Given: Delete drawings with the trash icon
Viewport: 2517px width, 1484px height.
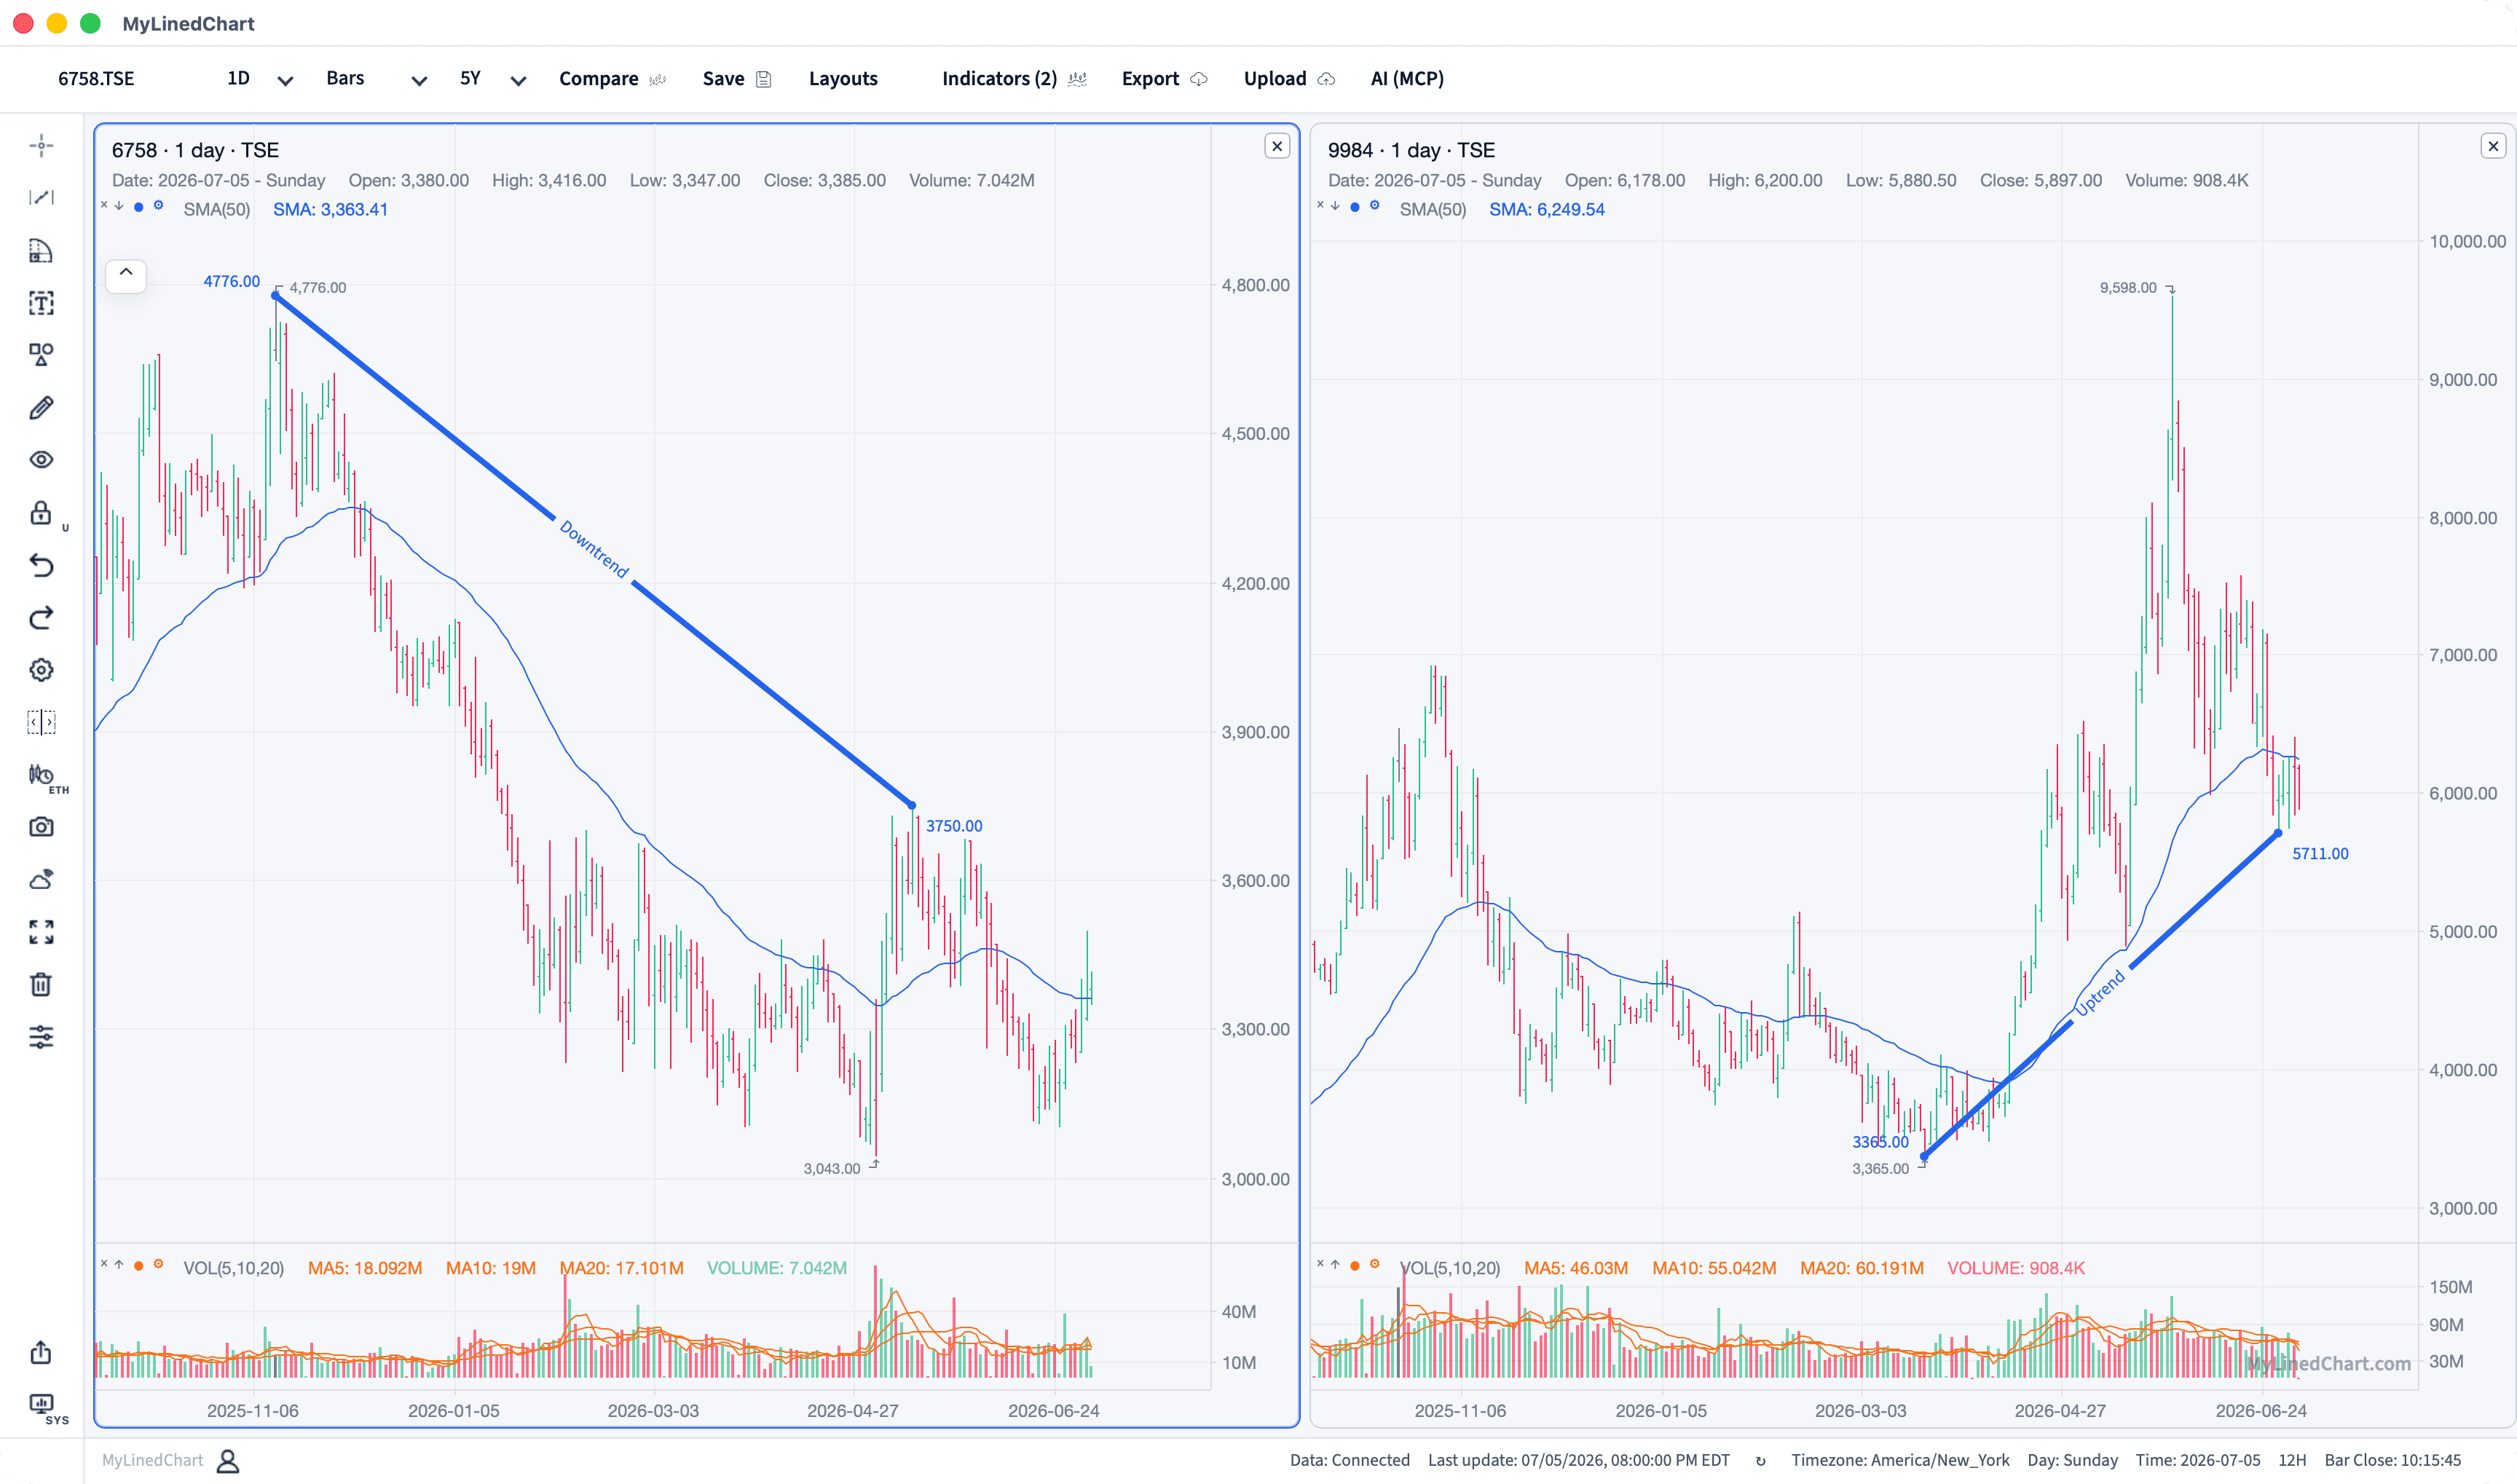Looking at the screenshot, I should pyautogui.click(x=41, y=985).
